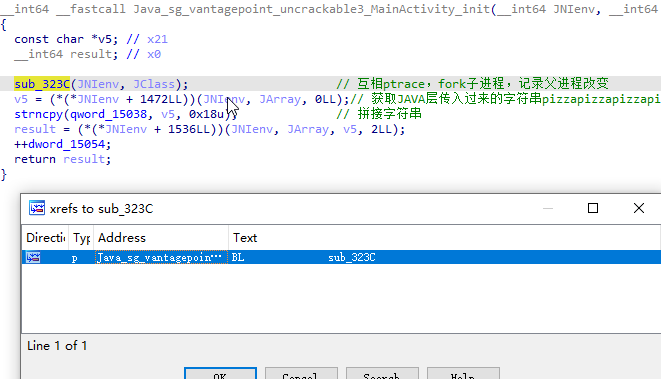Click the highlighted sub_323C function call
This screenshot has height=379, width=661.
(x=42, y=84)
